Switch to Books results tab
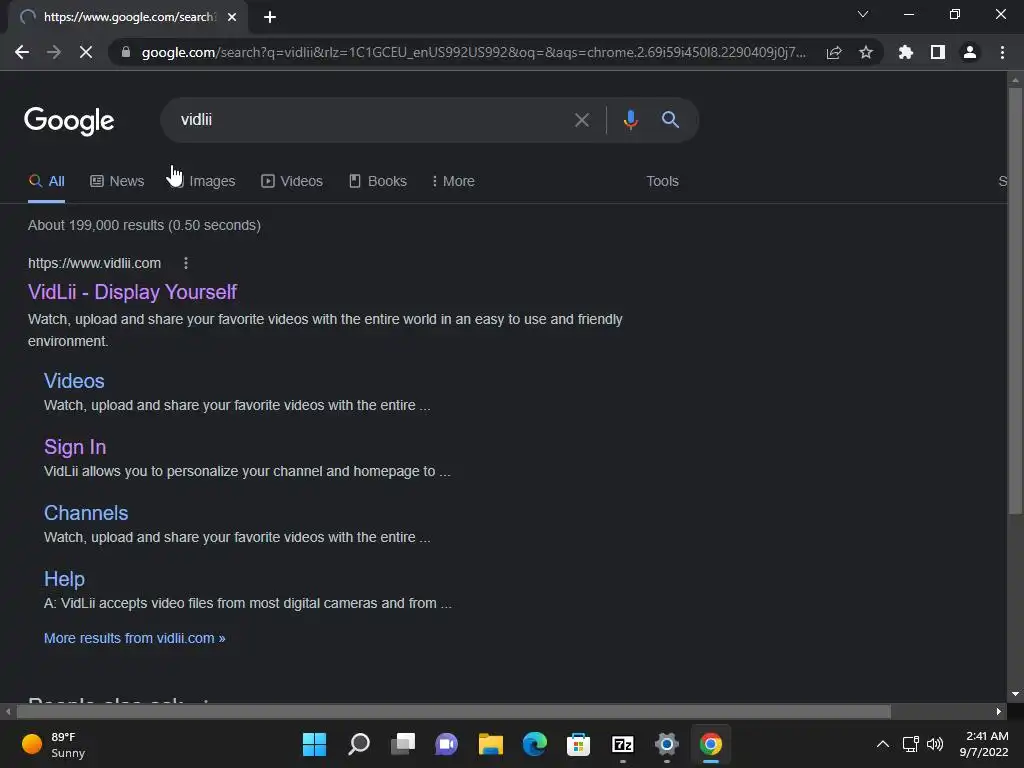 [x=377, y=181]
